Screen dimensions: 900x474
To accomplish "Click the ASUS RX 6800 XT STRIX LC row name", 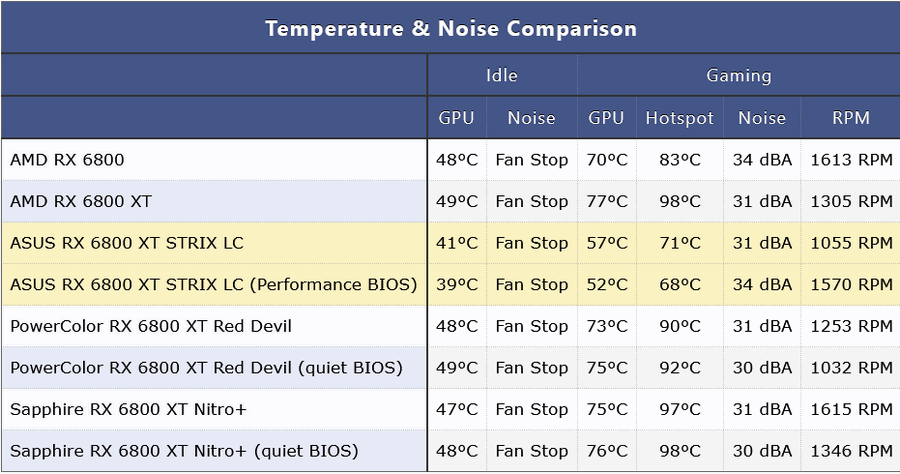I will [127, 243].
